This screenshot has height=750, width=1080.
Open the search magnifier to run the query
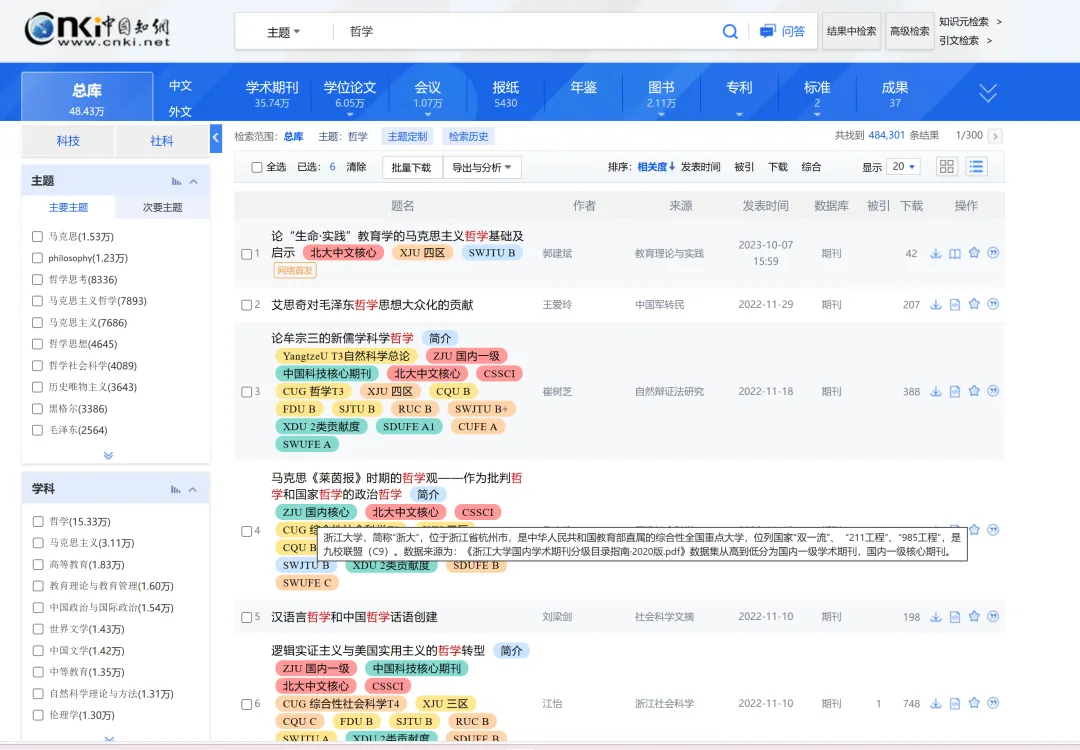[x=731, y=31]
